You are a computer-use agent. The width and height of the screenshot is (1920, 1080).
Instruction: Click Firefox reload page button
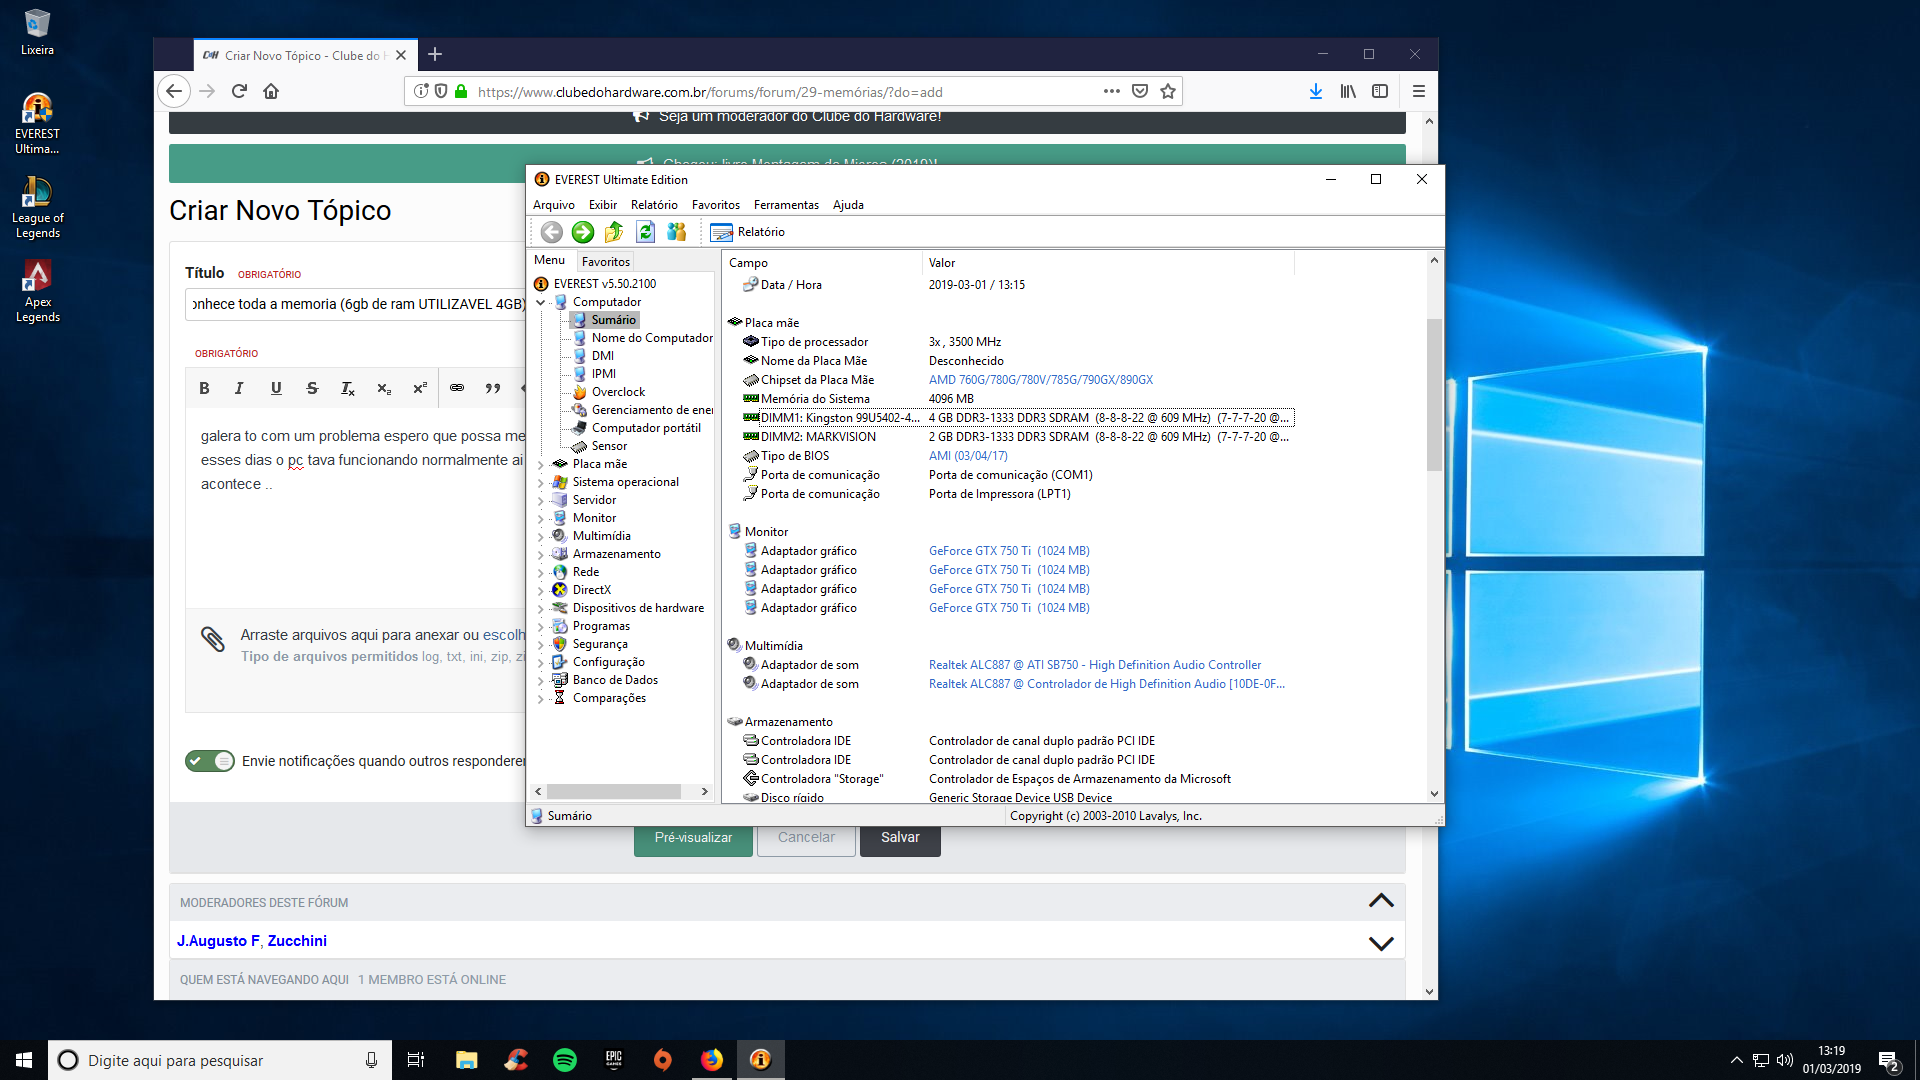(239, 91)
